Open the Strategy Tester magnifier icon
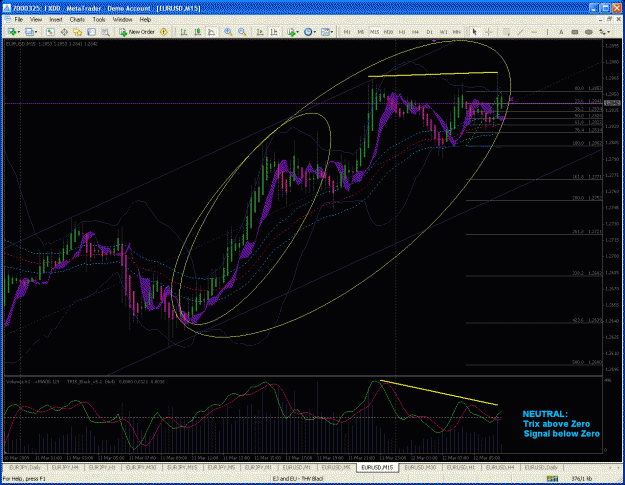 point(106,32)
